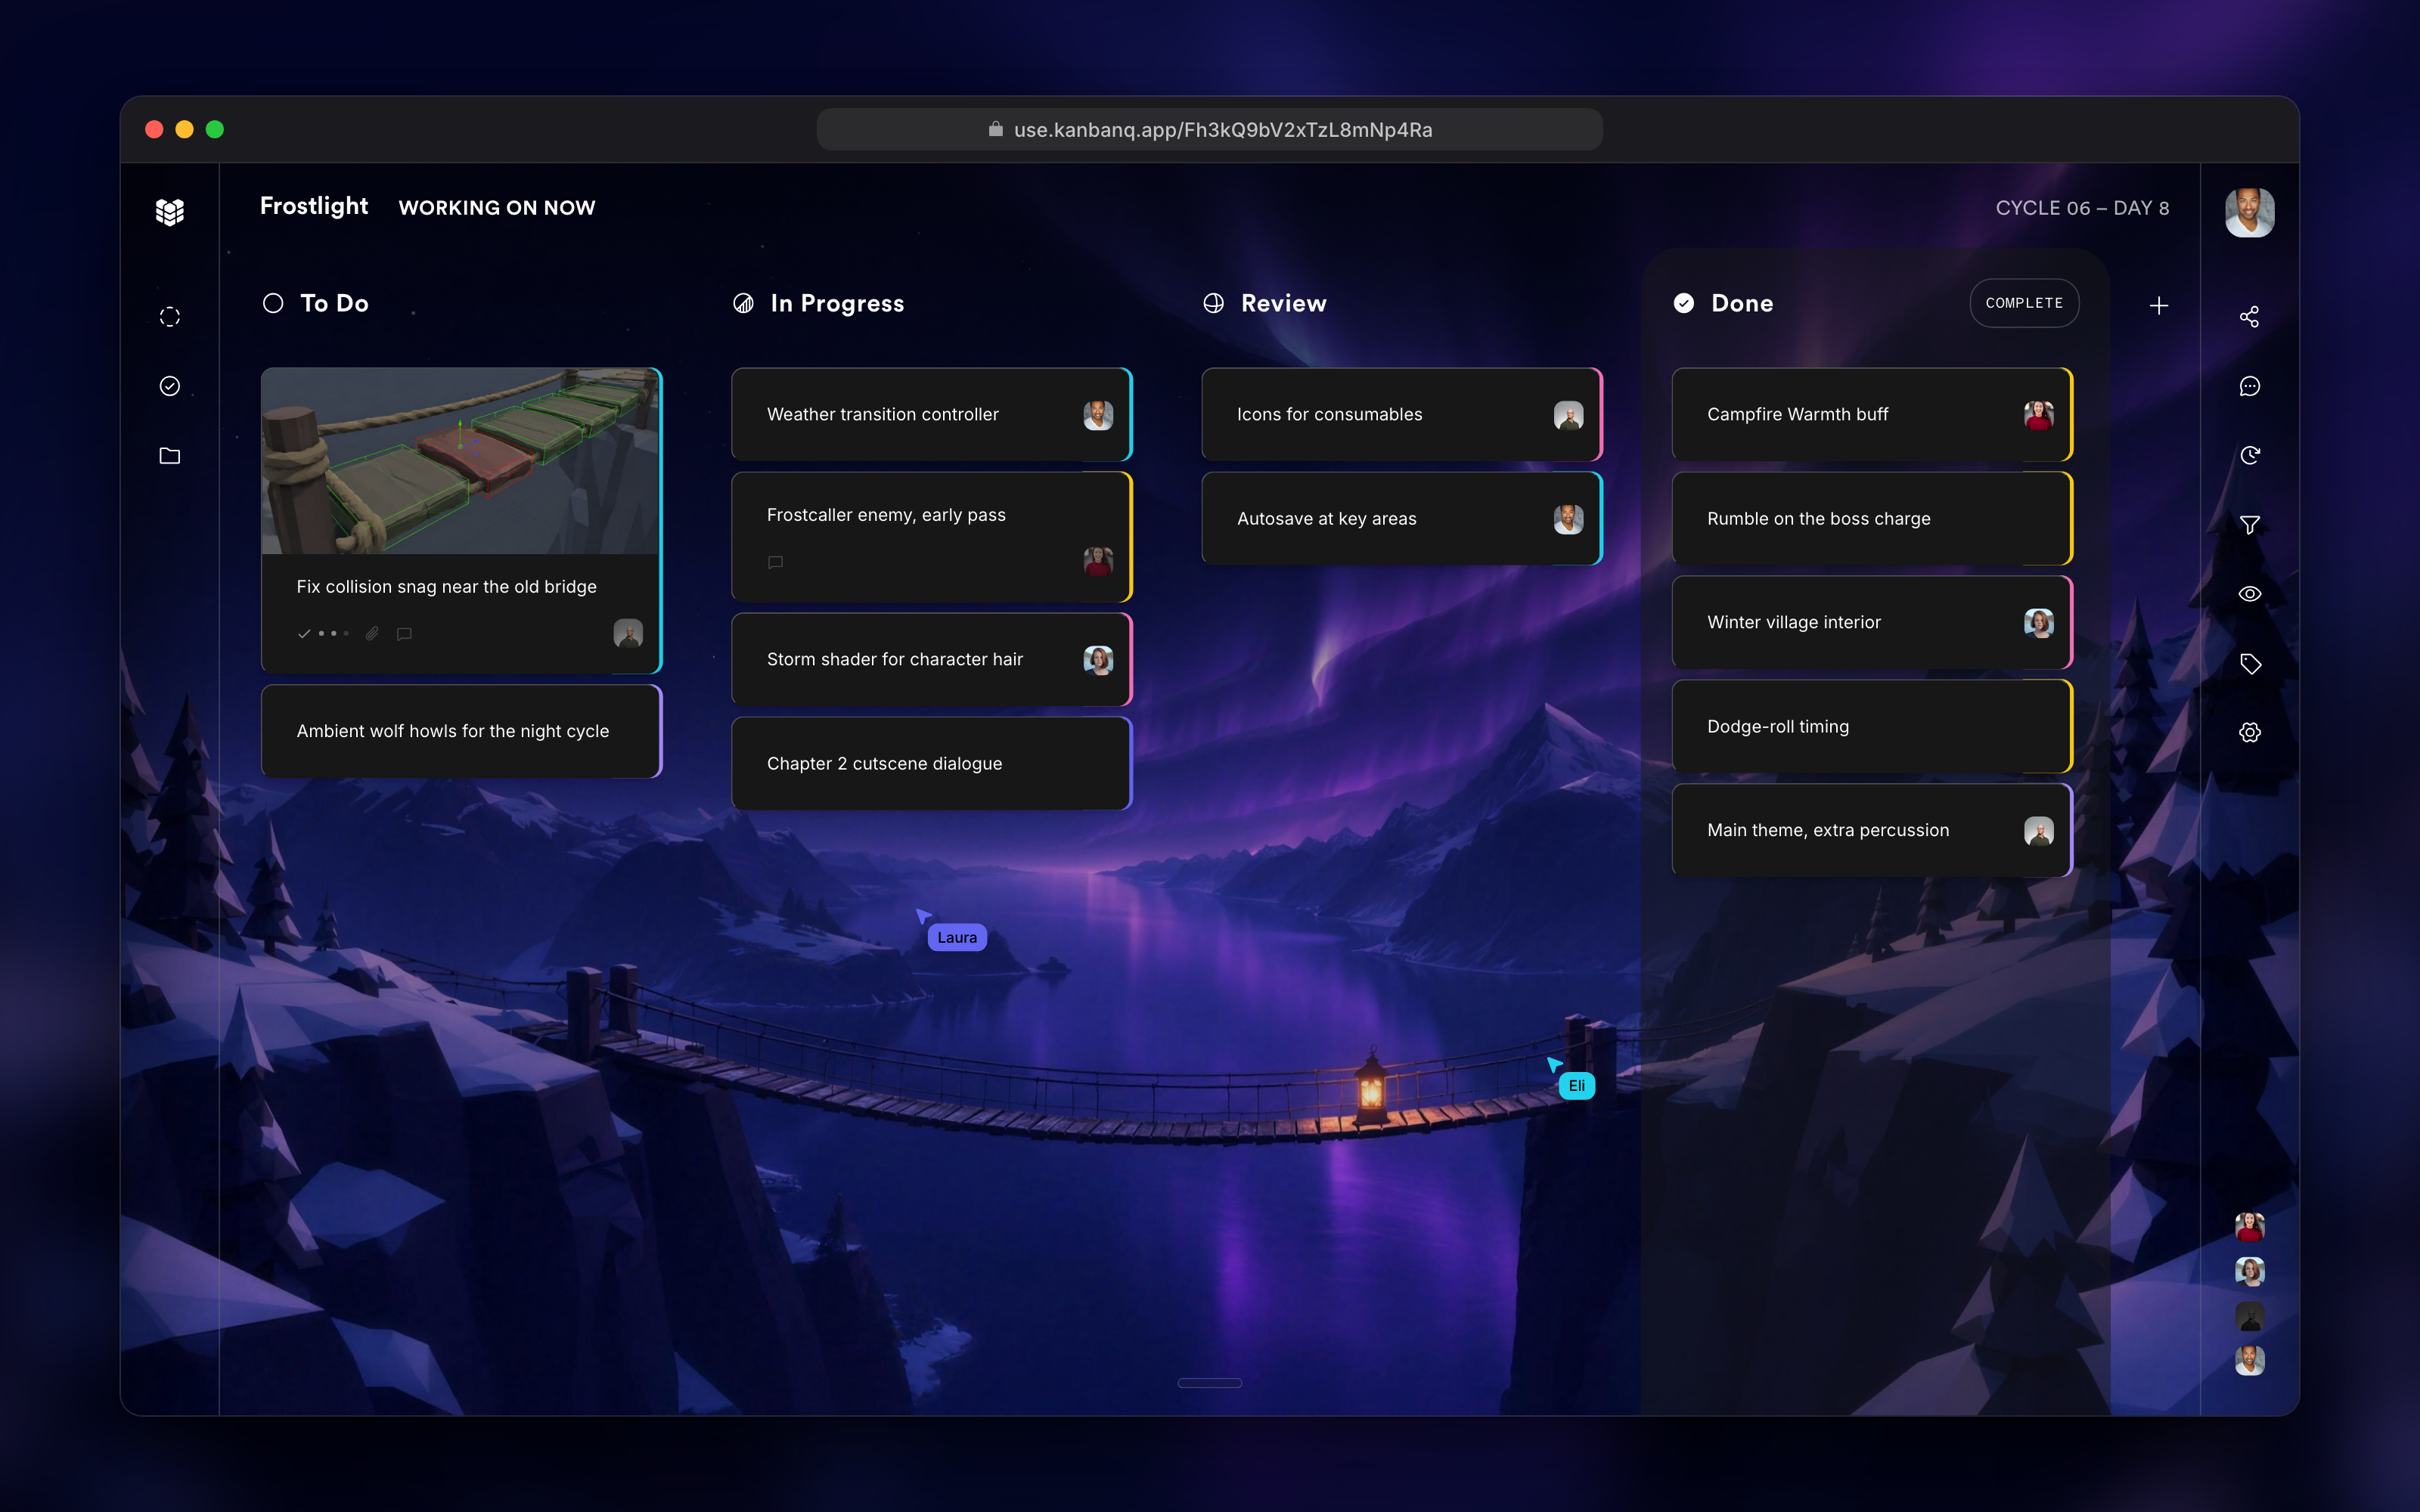
Task: Open the comments chat bubble icon
Action: pos(2249,386)
